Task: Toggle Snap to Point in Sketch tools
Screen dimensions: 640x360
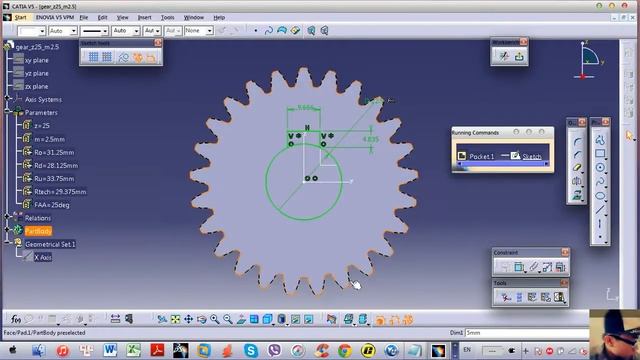Action: [x=107, y=57]
